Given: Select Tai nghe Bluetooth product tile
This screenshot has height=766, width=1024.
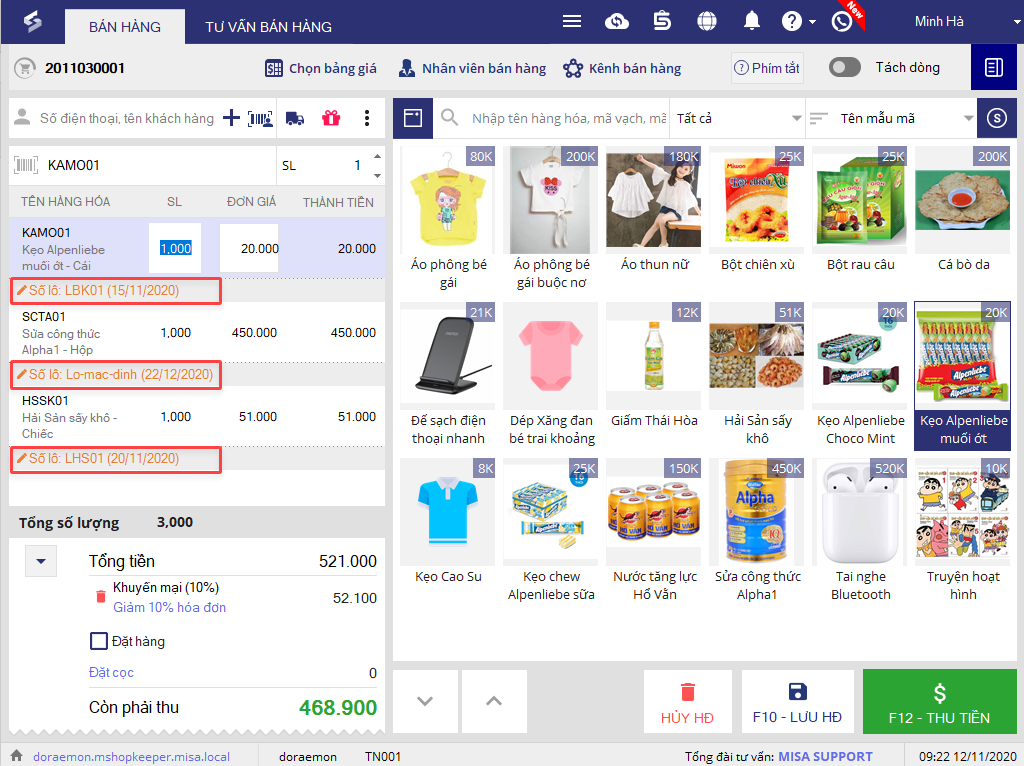Looking at the screenshot, I should [x=860, y=531].
